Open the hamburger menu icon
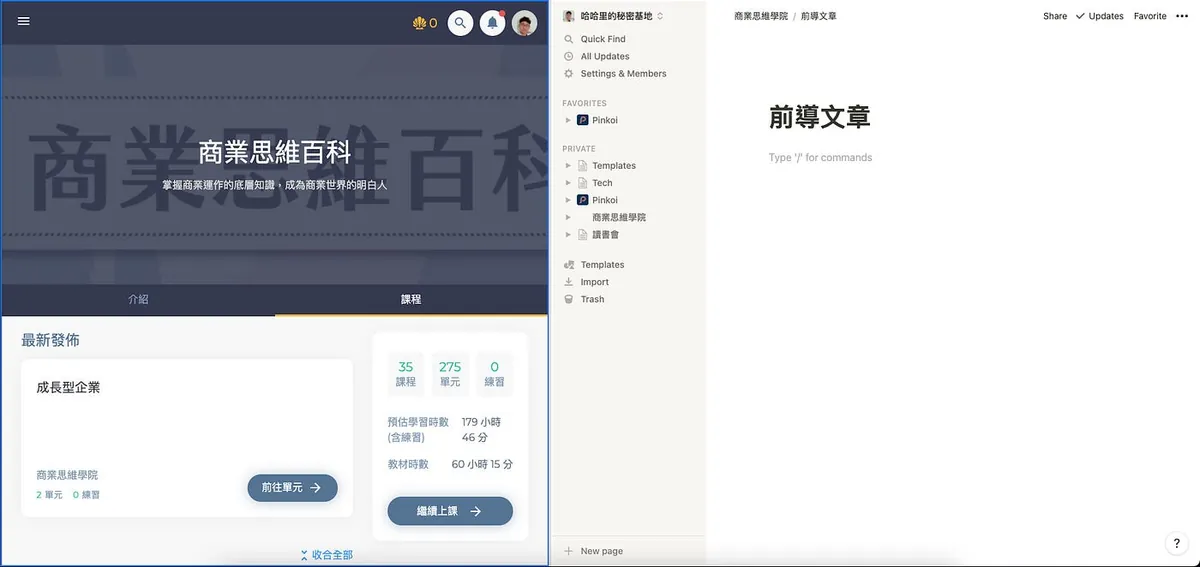1200x567 pixels. click(x=24, y=21)
